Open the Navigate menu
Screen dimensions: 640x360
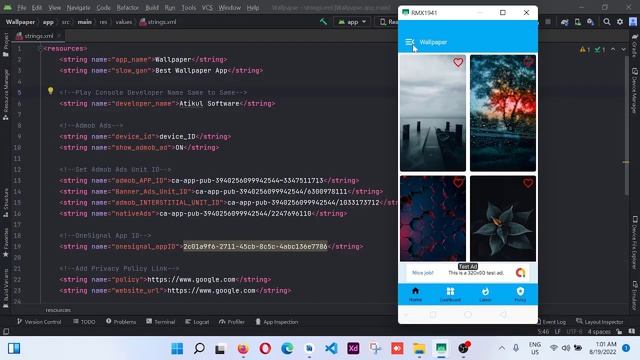(x=78, y=7)
